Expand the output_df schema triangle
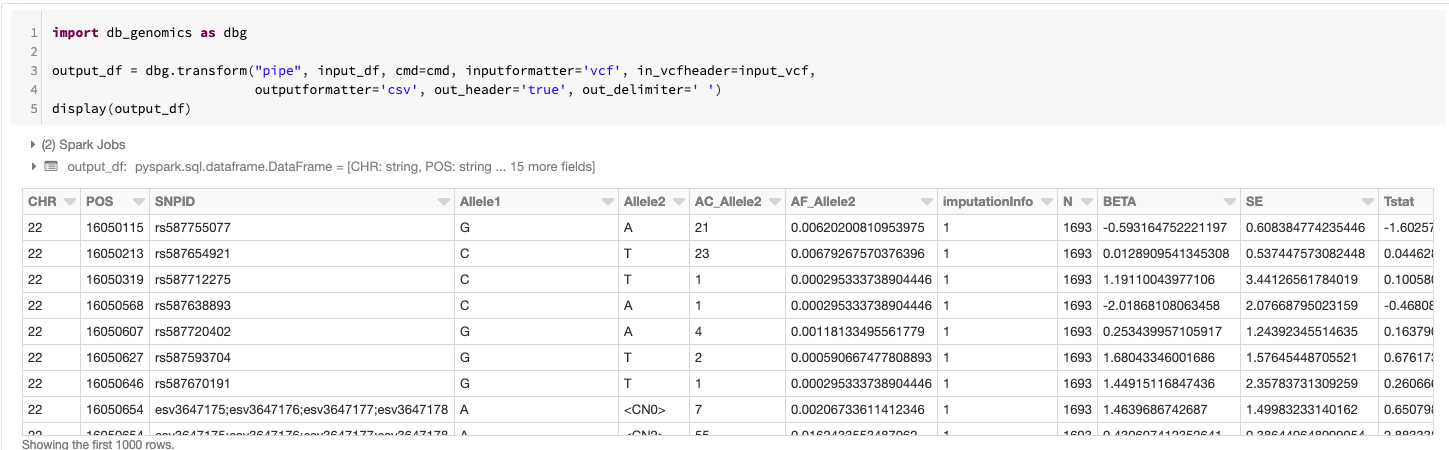The height and width of the screenshot is (450, 1449). click(x=34, y=166)
